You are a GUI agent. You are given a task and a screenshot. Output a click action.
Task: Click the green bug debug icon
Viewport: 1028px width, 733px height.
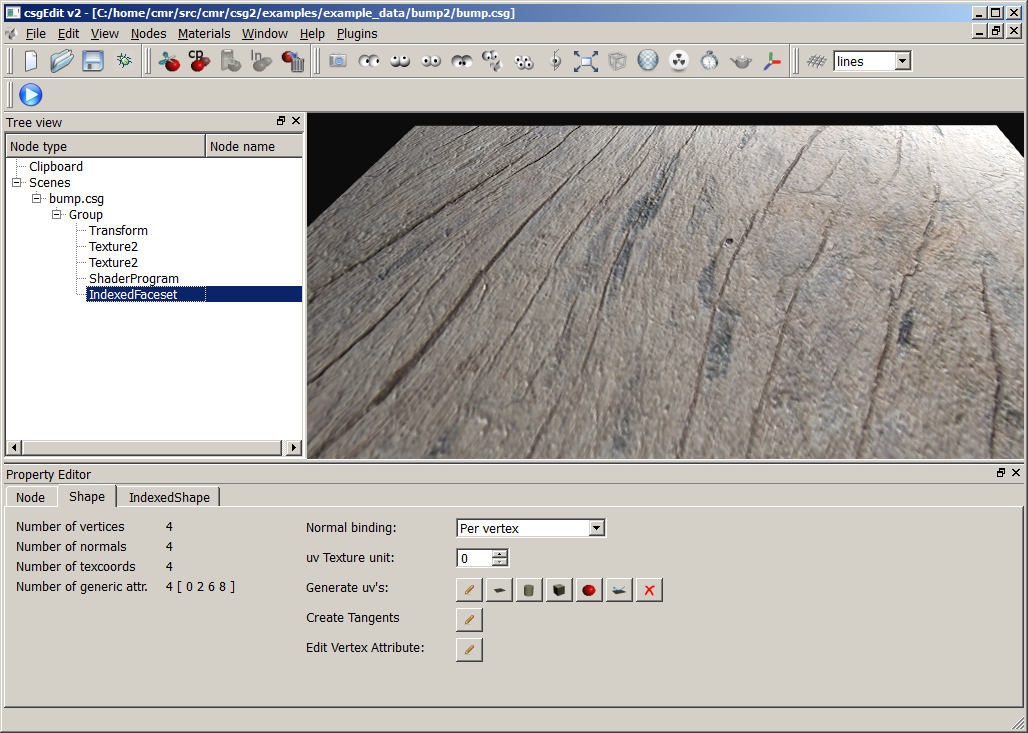pyautogui.click(x=124, y=61)
